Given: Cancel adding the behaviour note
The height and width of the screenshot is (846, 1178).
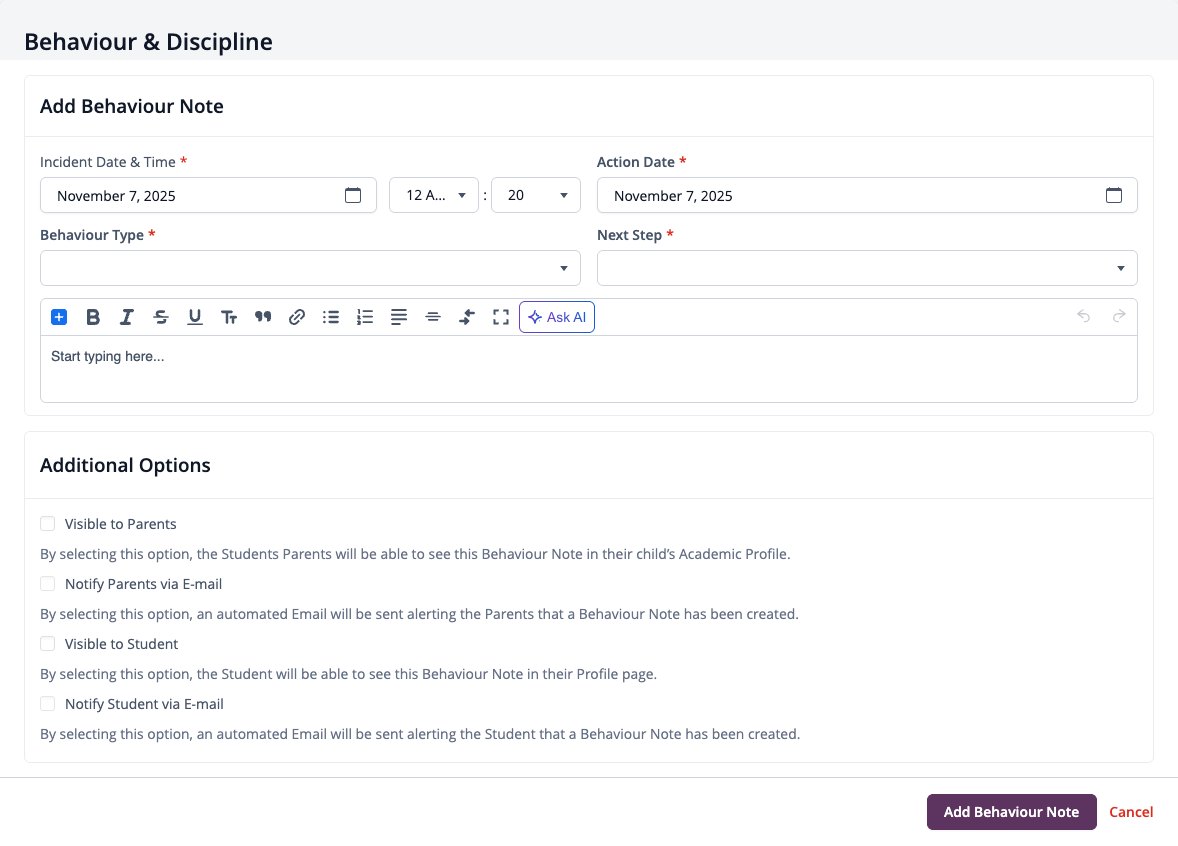Looking at the screenshot, I should click(x=1131, y=812).
